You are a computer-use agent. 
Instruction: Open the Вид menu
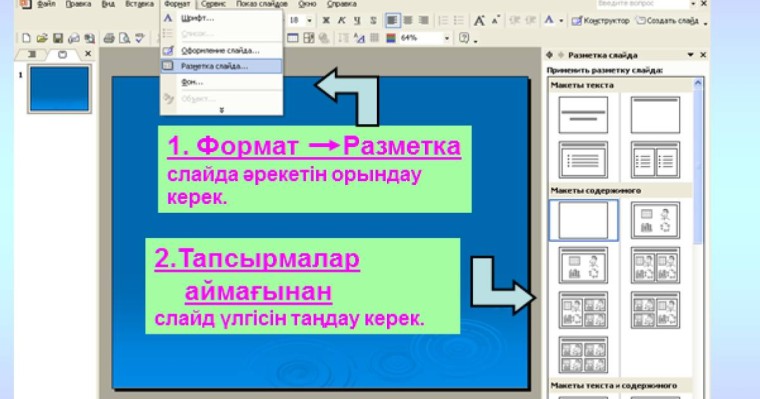click(x=108, y=4)
